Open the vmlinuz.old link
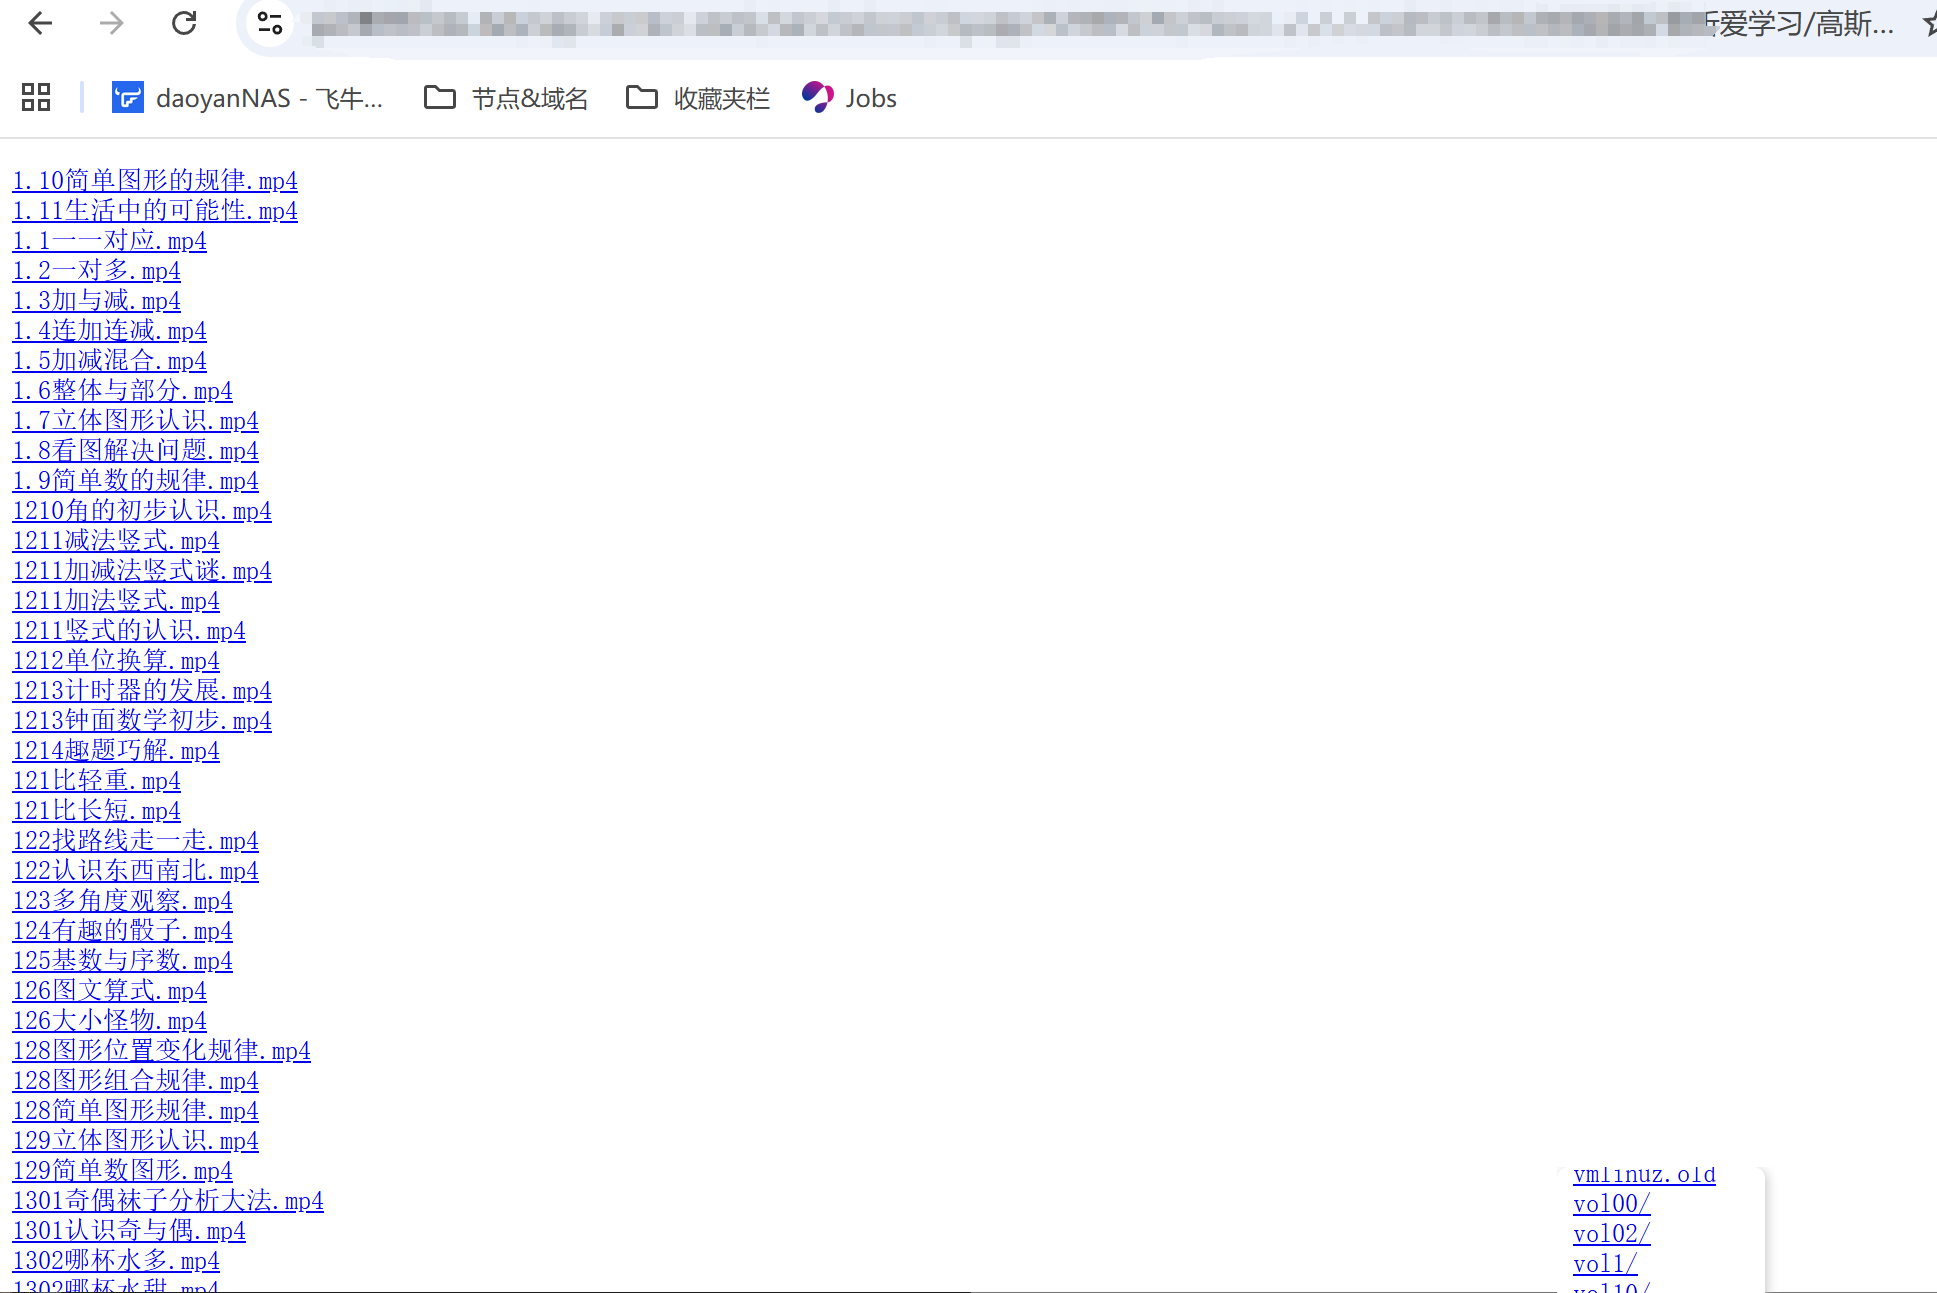Screen dimensions: 1937x1293 (x=1643, y=1173)
